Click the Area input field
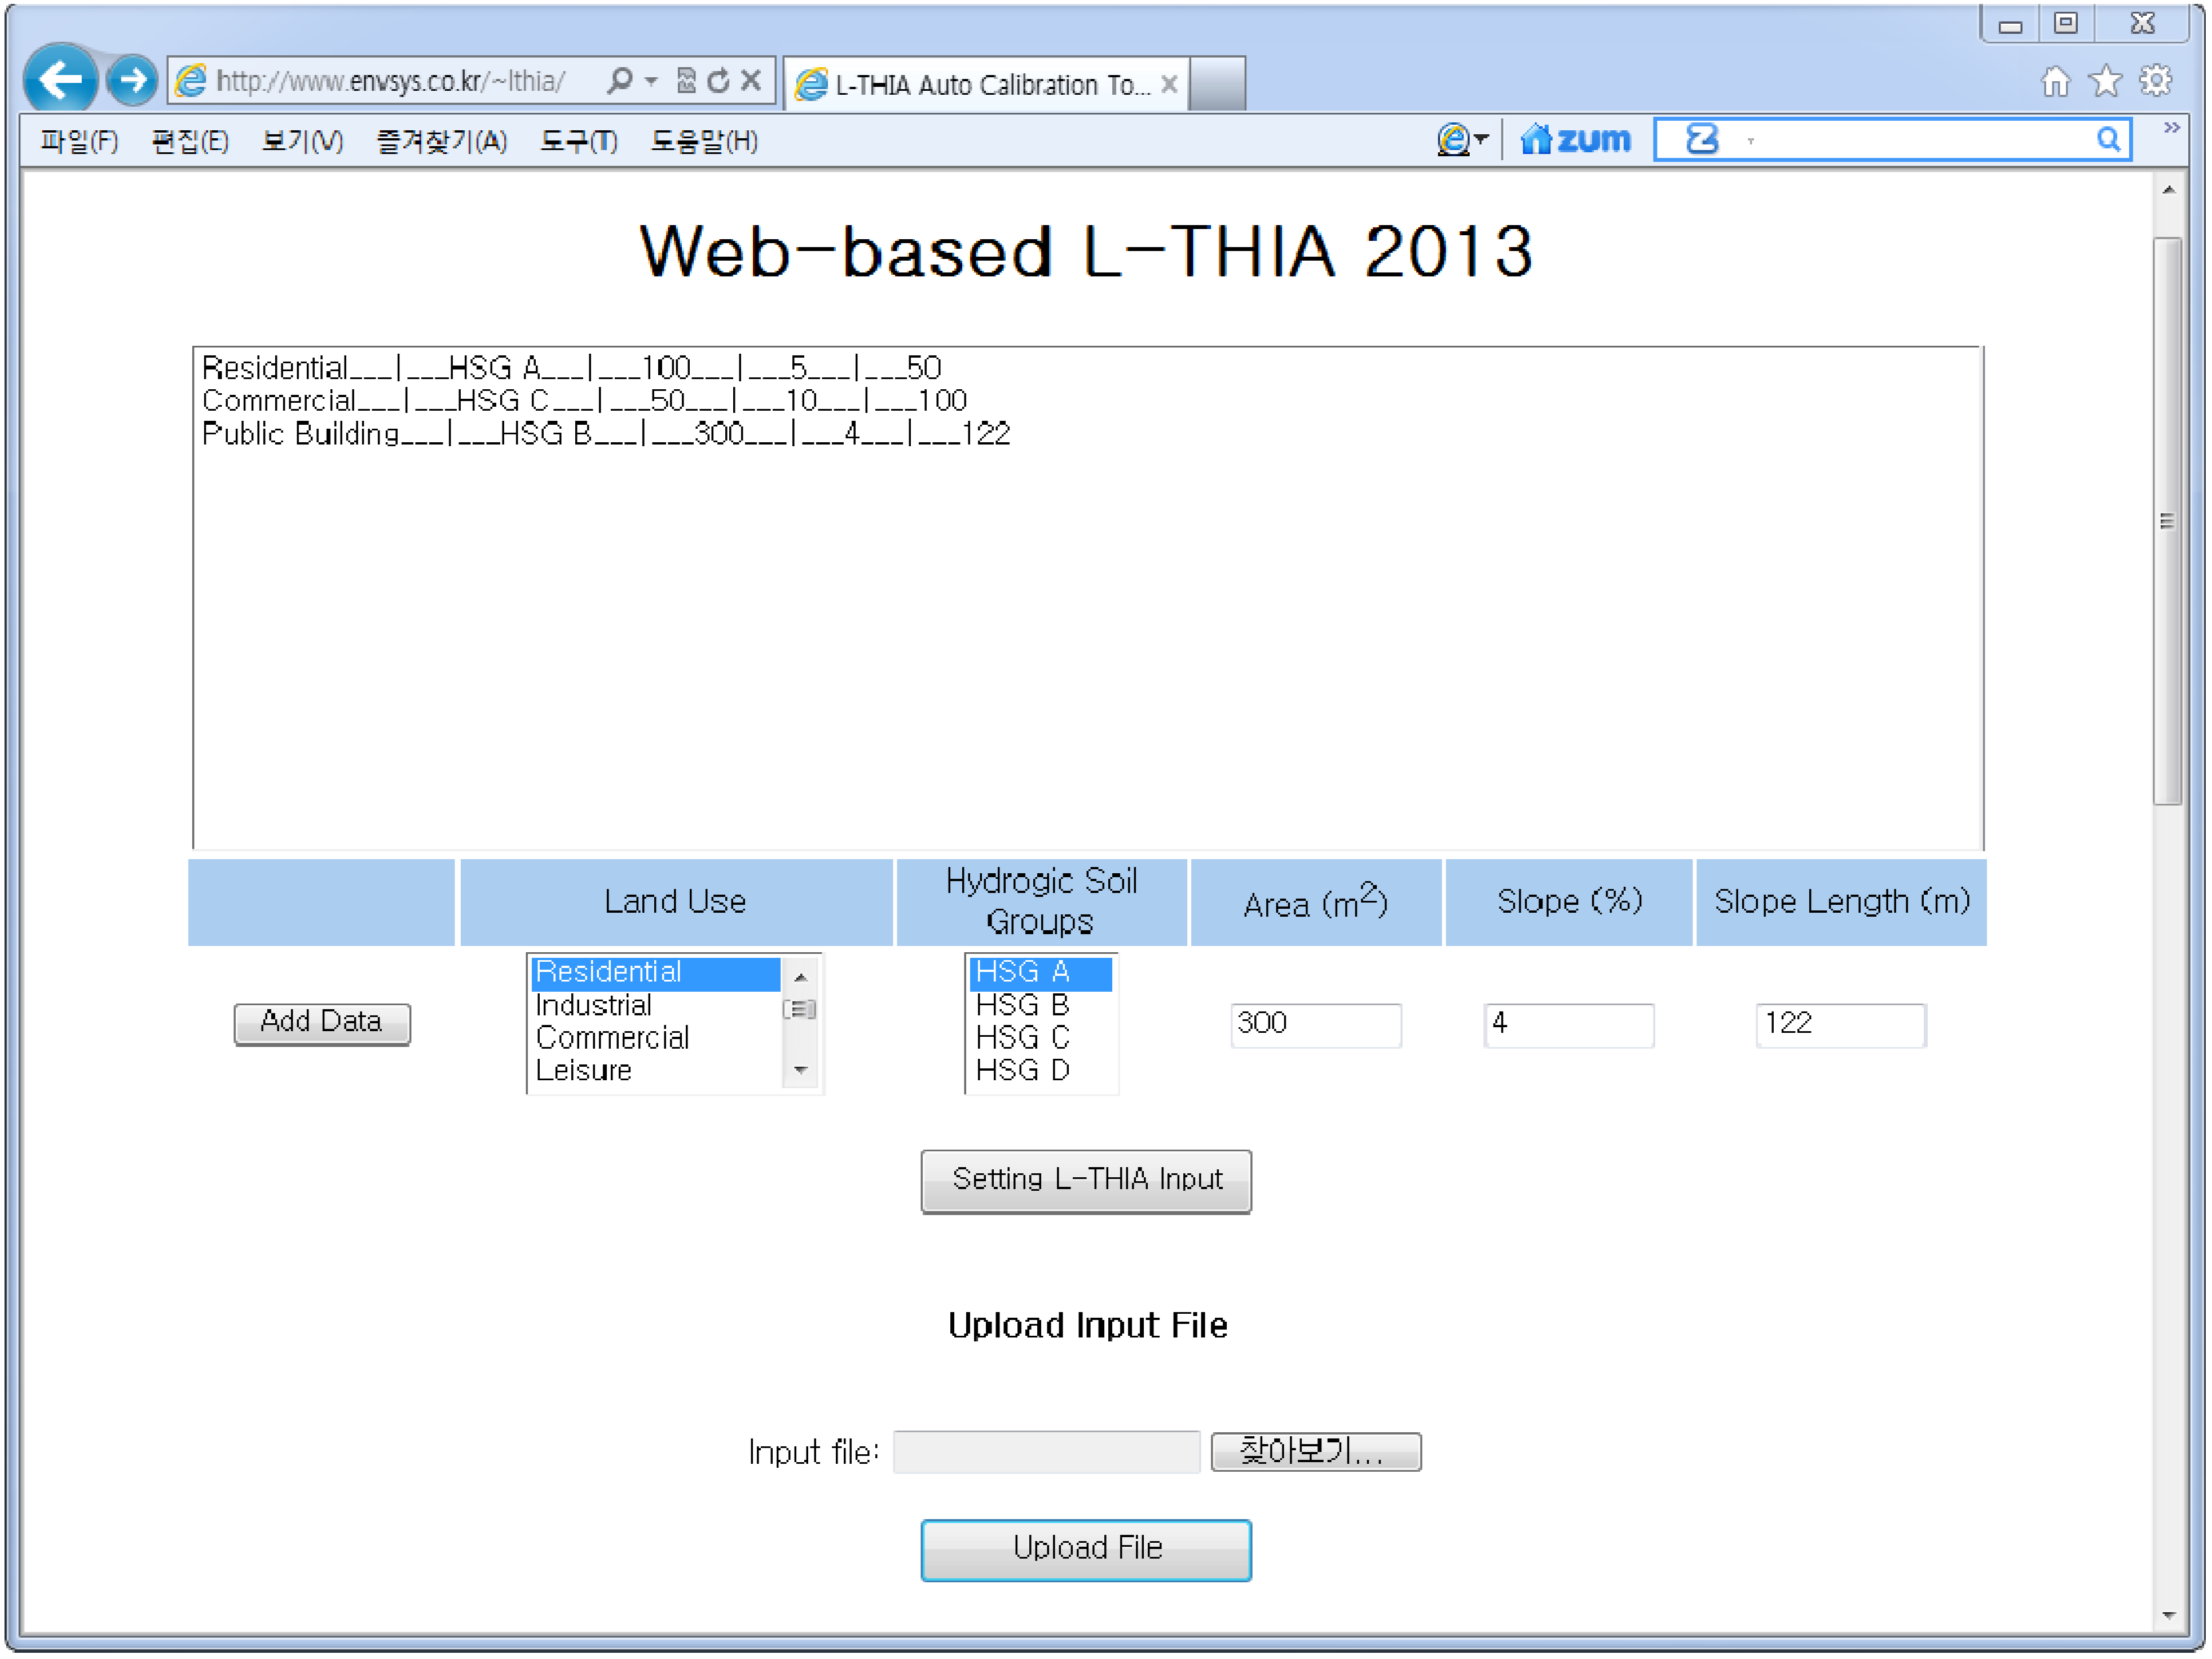Viewport: 2212px width, 1659px height. pos(1315,1025)
